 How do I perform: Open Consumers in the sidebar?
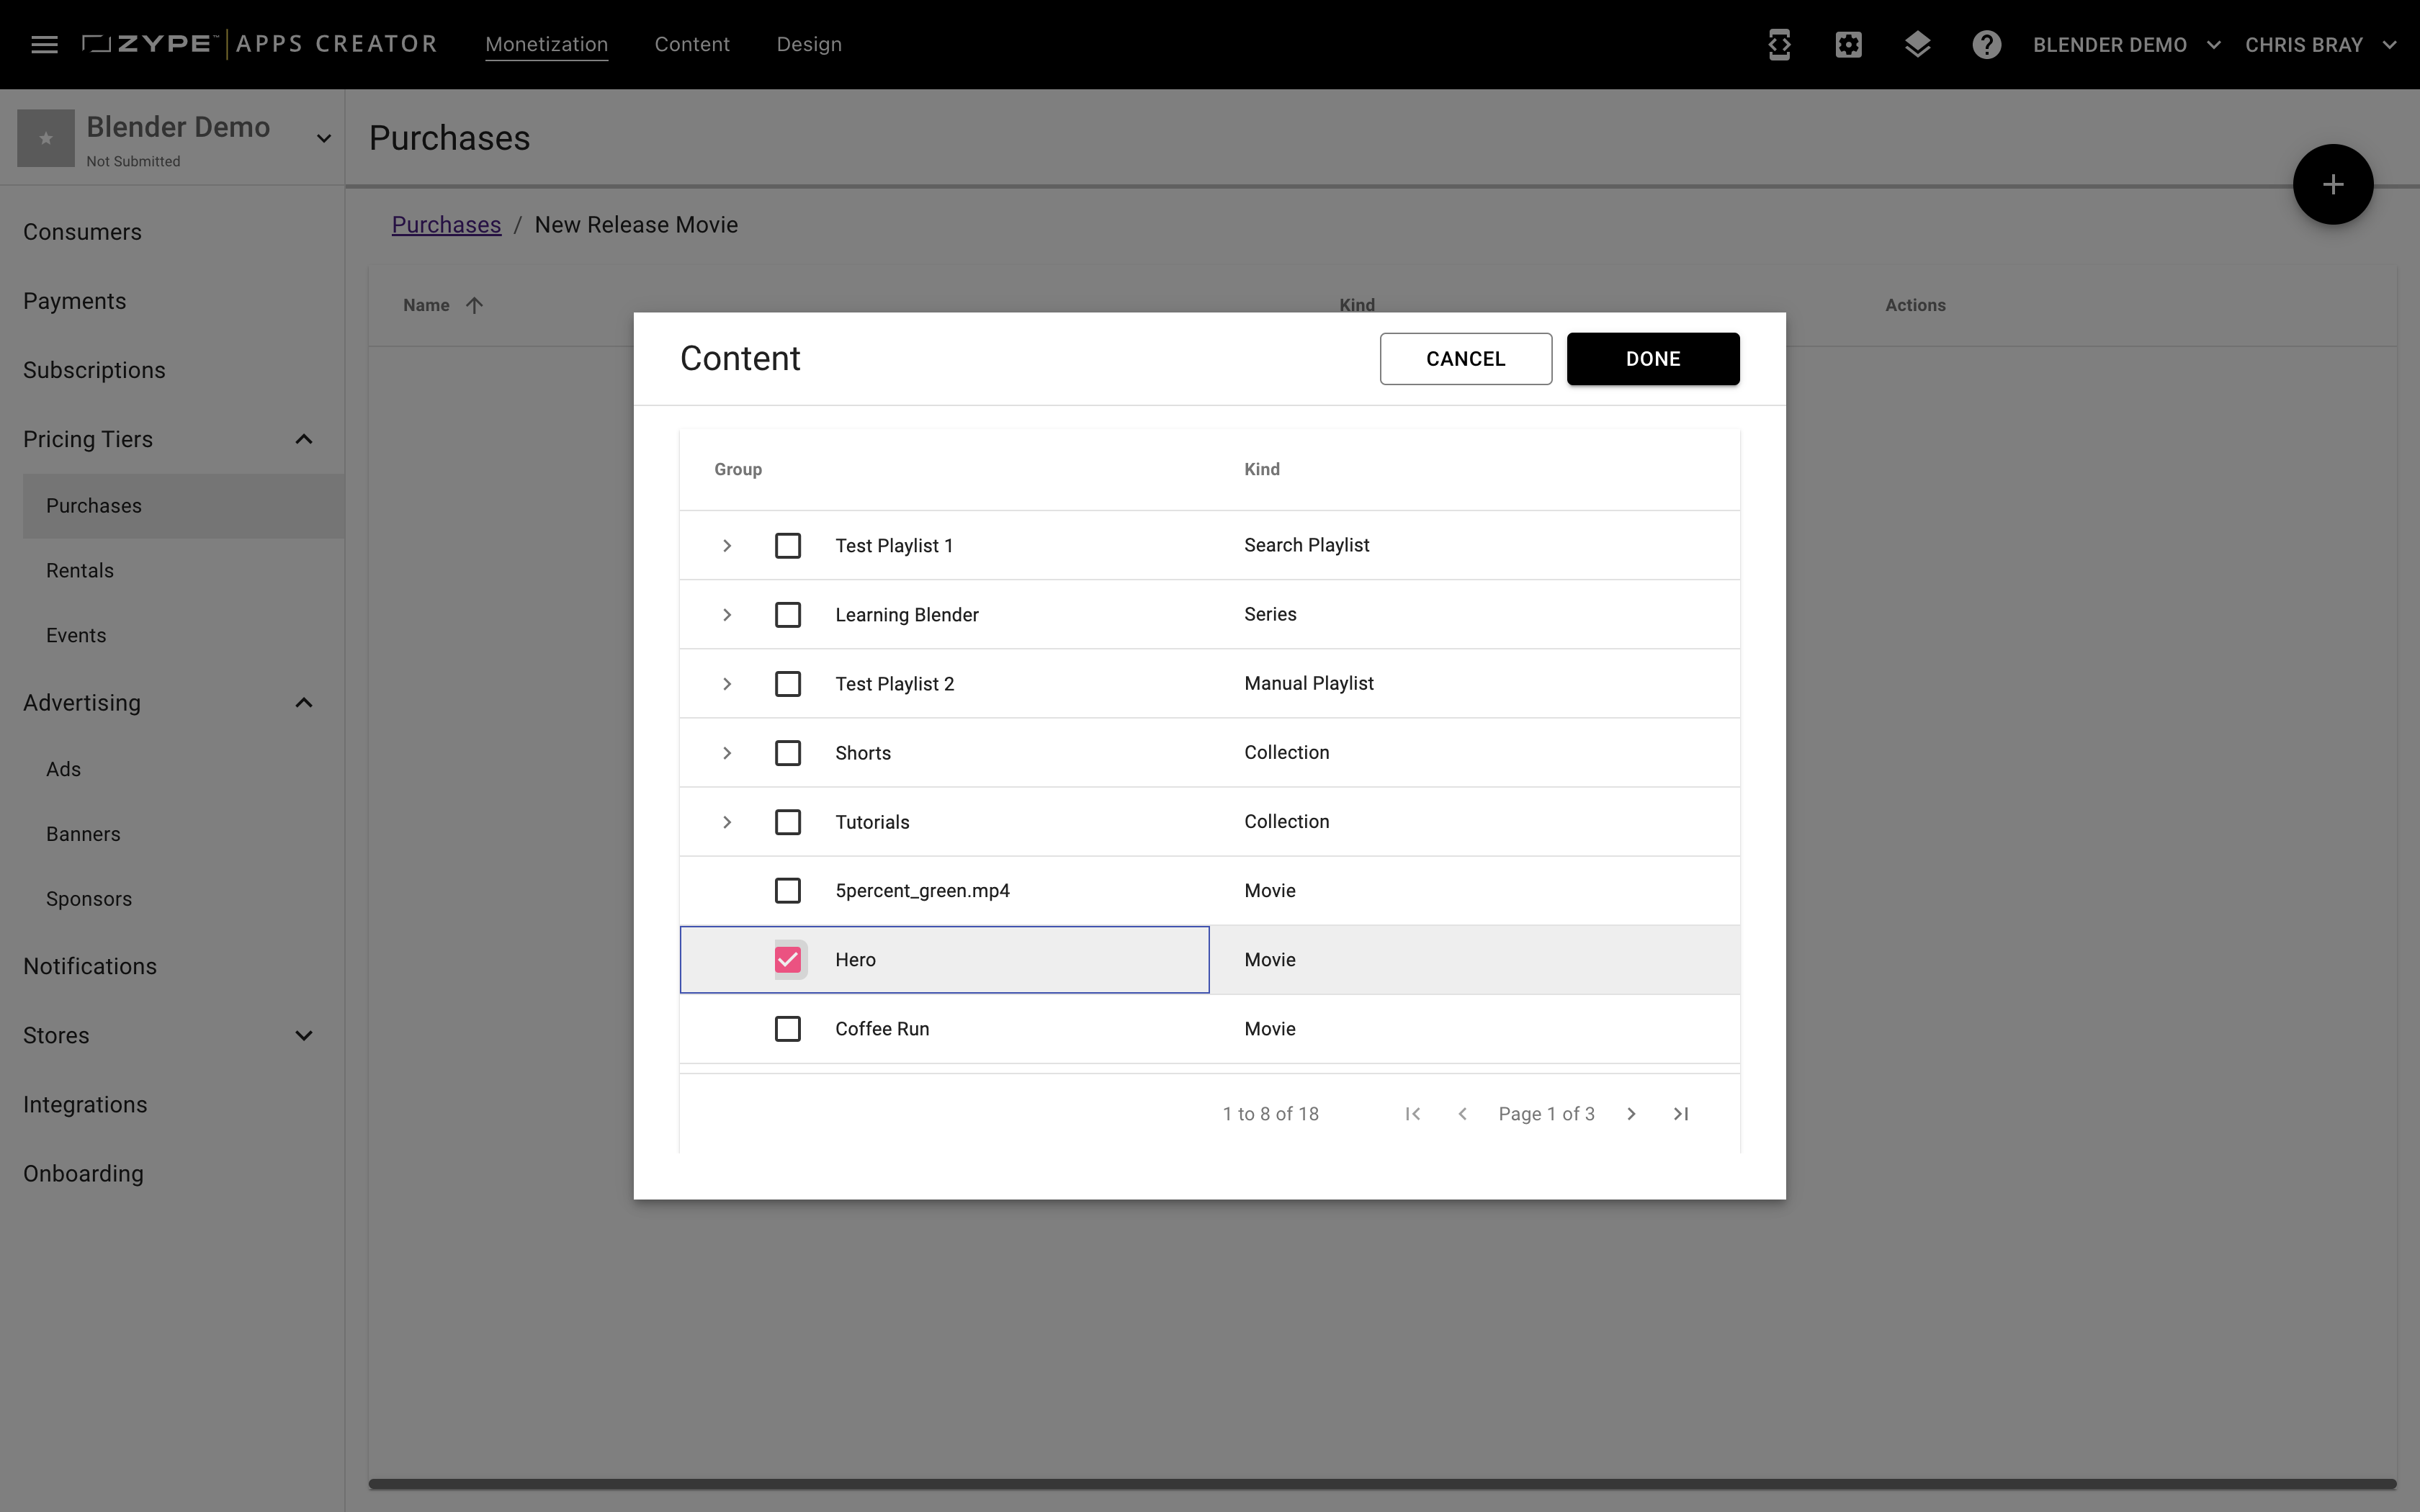[x=82, y=232]
